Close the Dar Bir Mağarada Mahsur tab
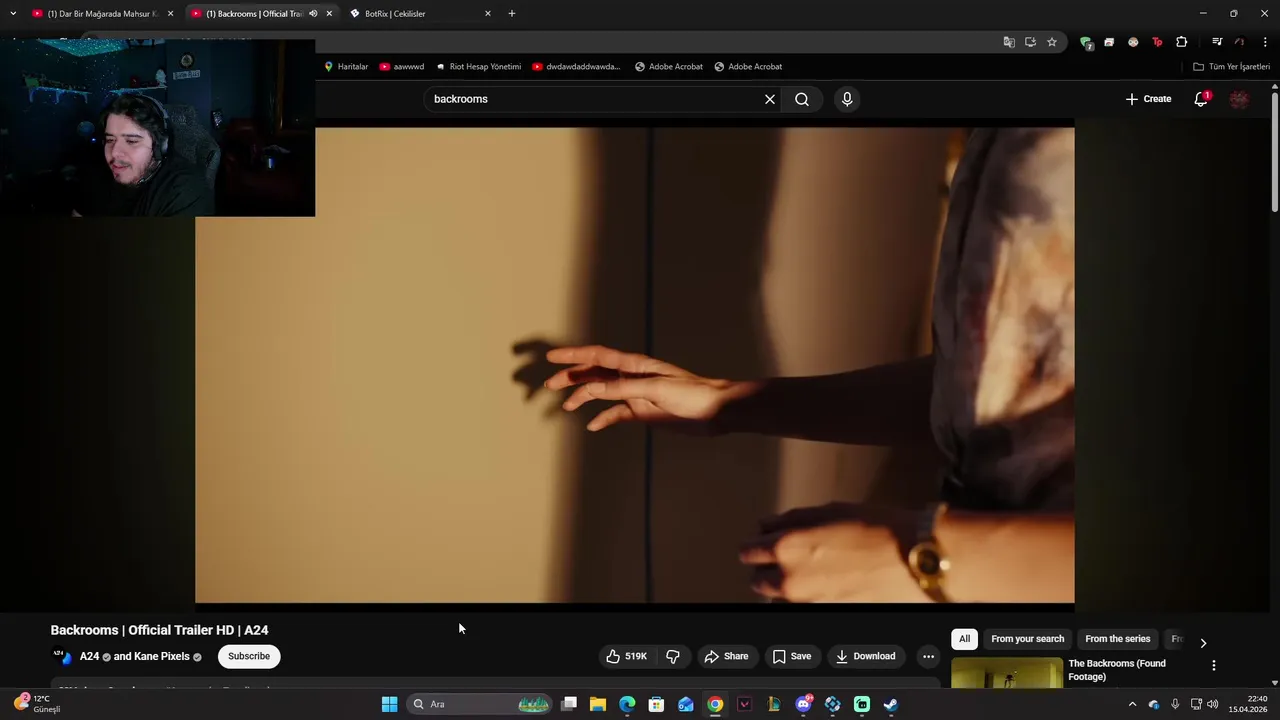The width and height of the screenshot is (1280, 720). [170, 13]
